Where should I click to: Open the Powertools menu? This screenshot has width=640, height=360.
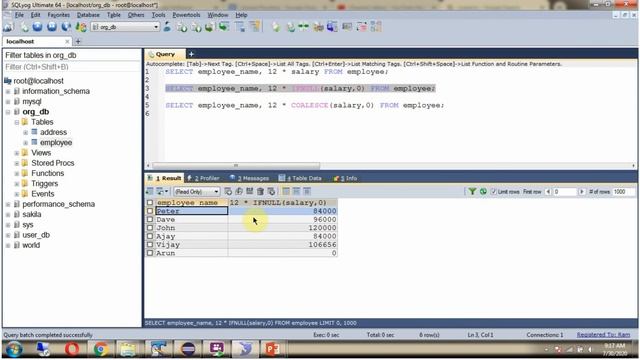(186, 15)
